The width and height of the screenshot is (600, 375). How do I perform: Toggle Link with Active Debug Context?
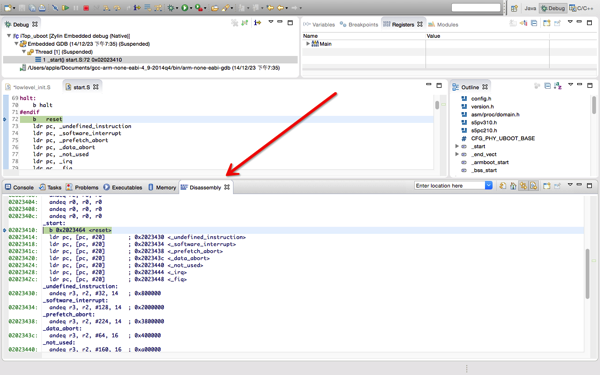tap(523, 186)
